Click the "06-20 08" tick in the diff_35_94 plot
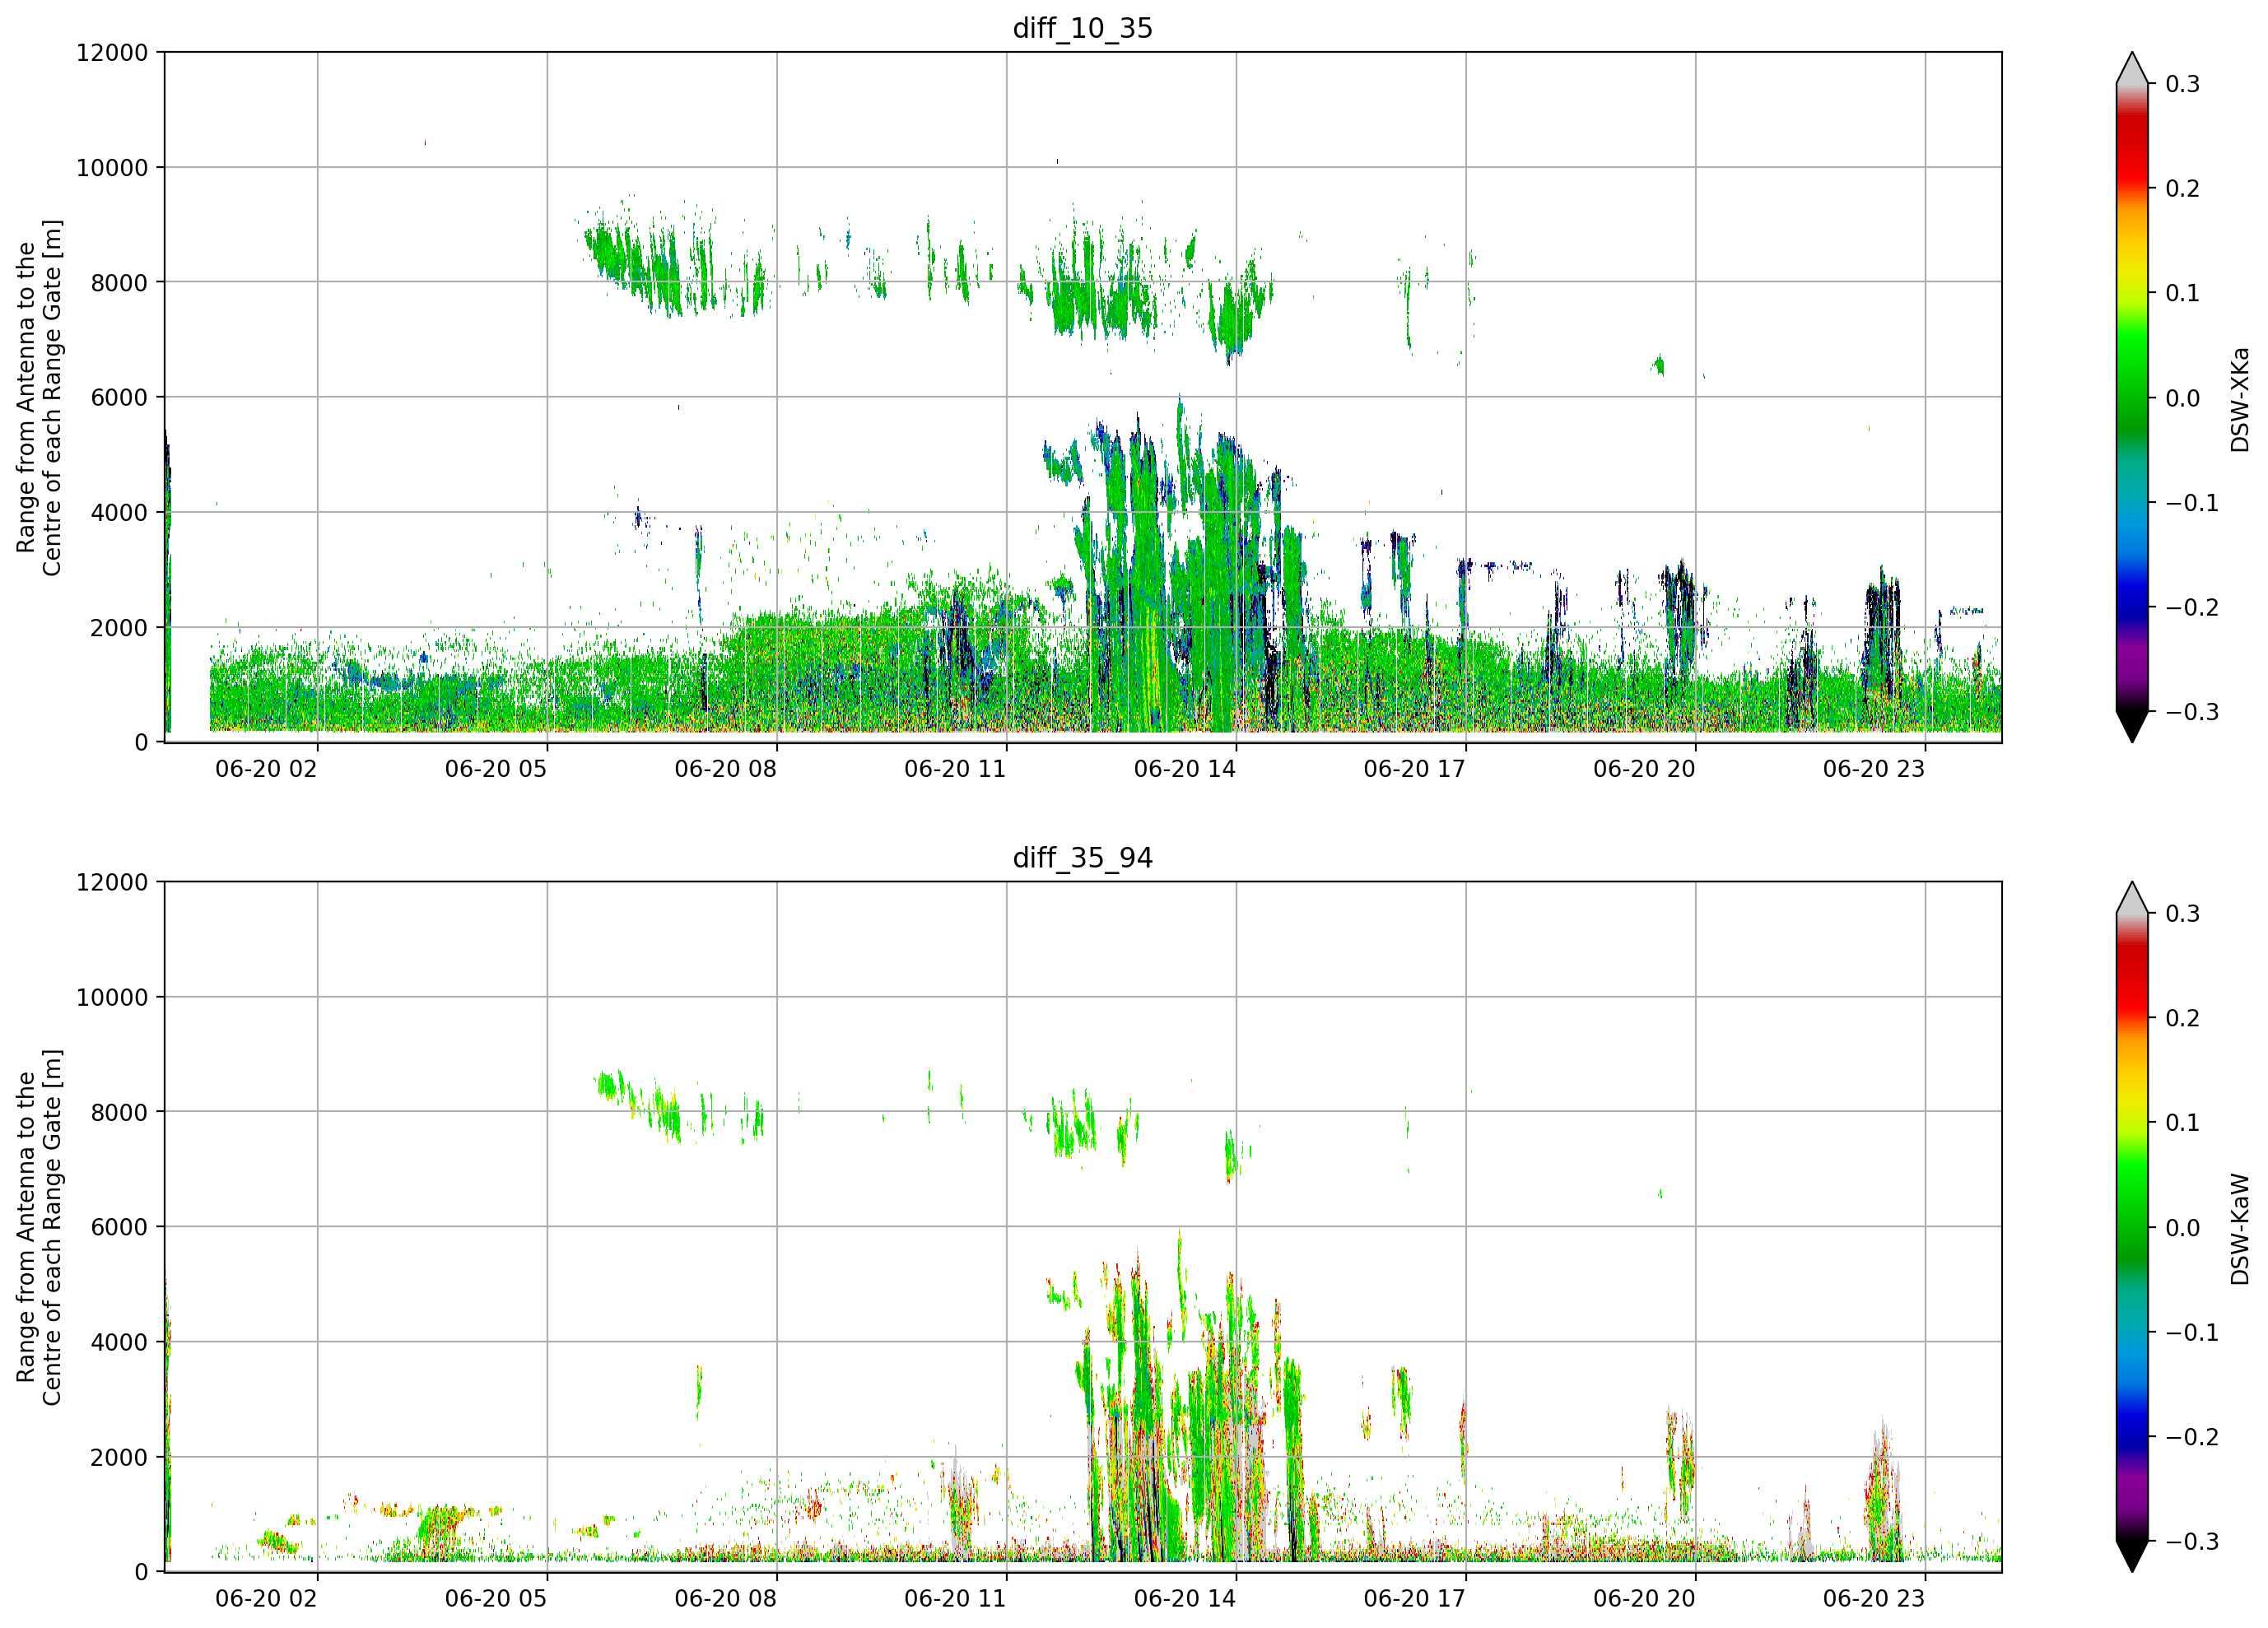Screen dimensions: 2268x1628 726,1599
